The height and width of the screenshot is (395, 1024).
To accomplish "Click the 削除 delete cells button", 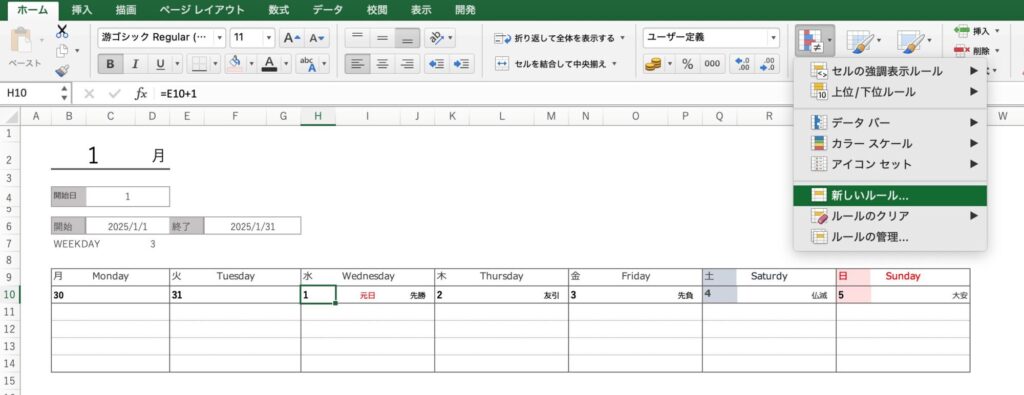I will pyautogui.click(x=976, y=50).
